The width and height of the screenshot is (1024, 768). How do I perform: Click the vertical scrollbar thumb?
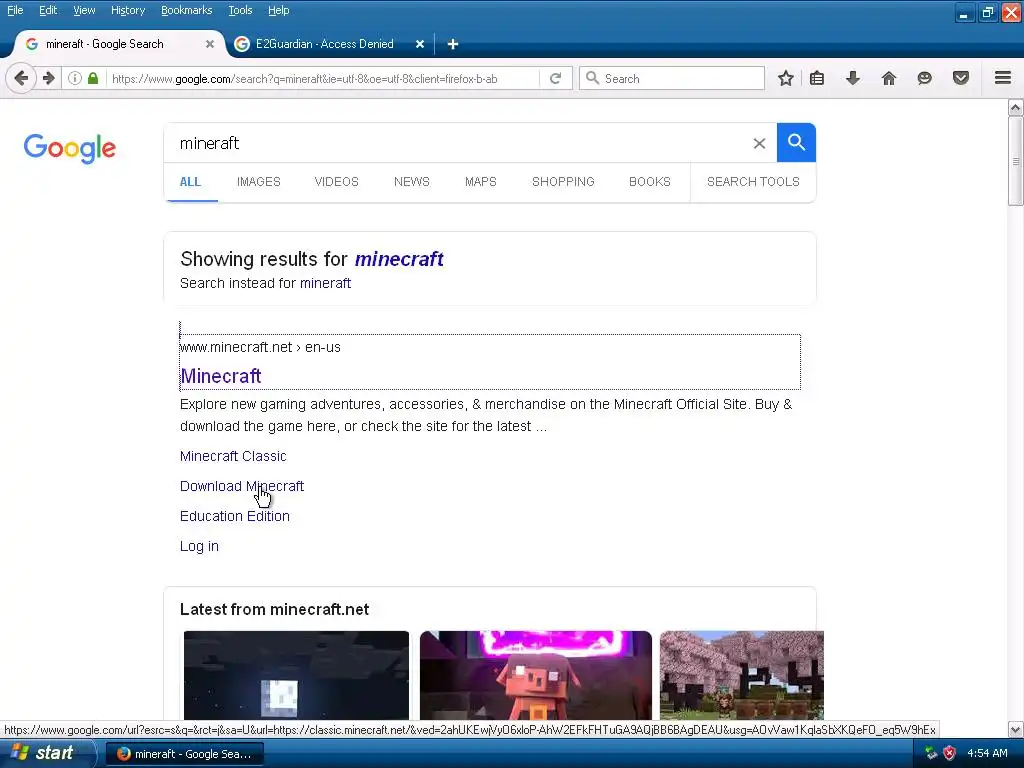tap(1016, 161)
